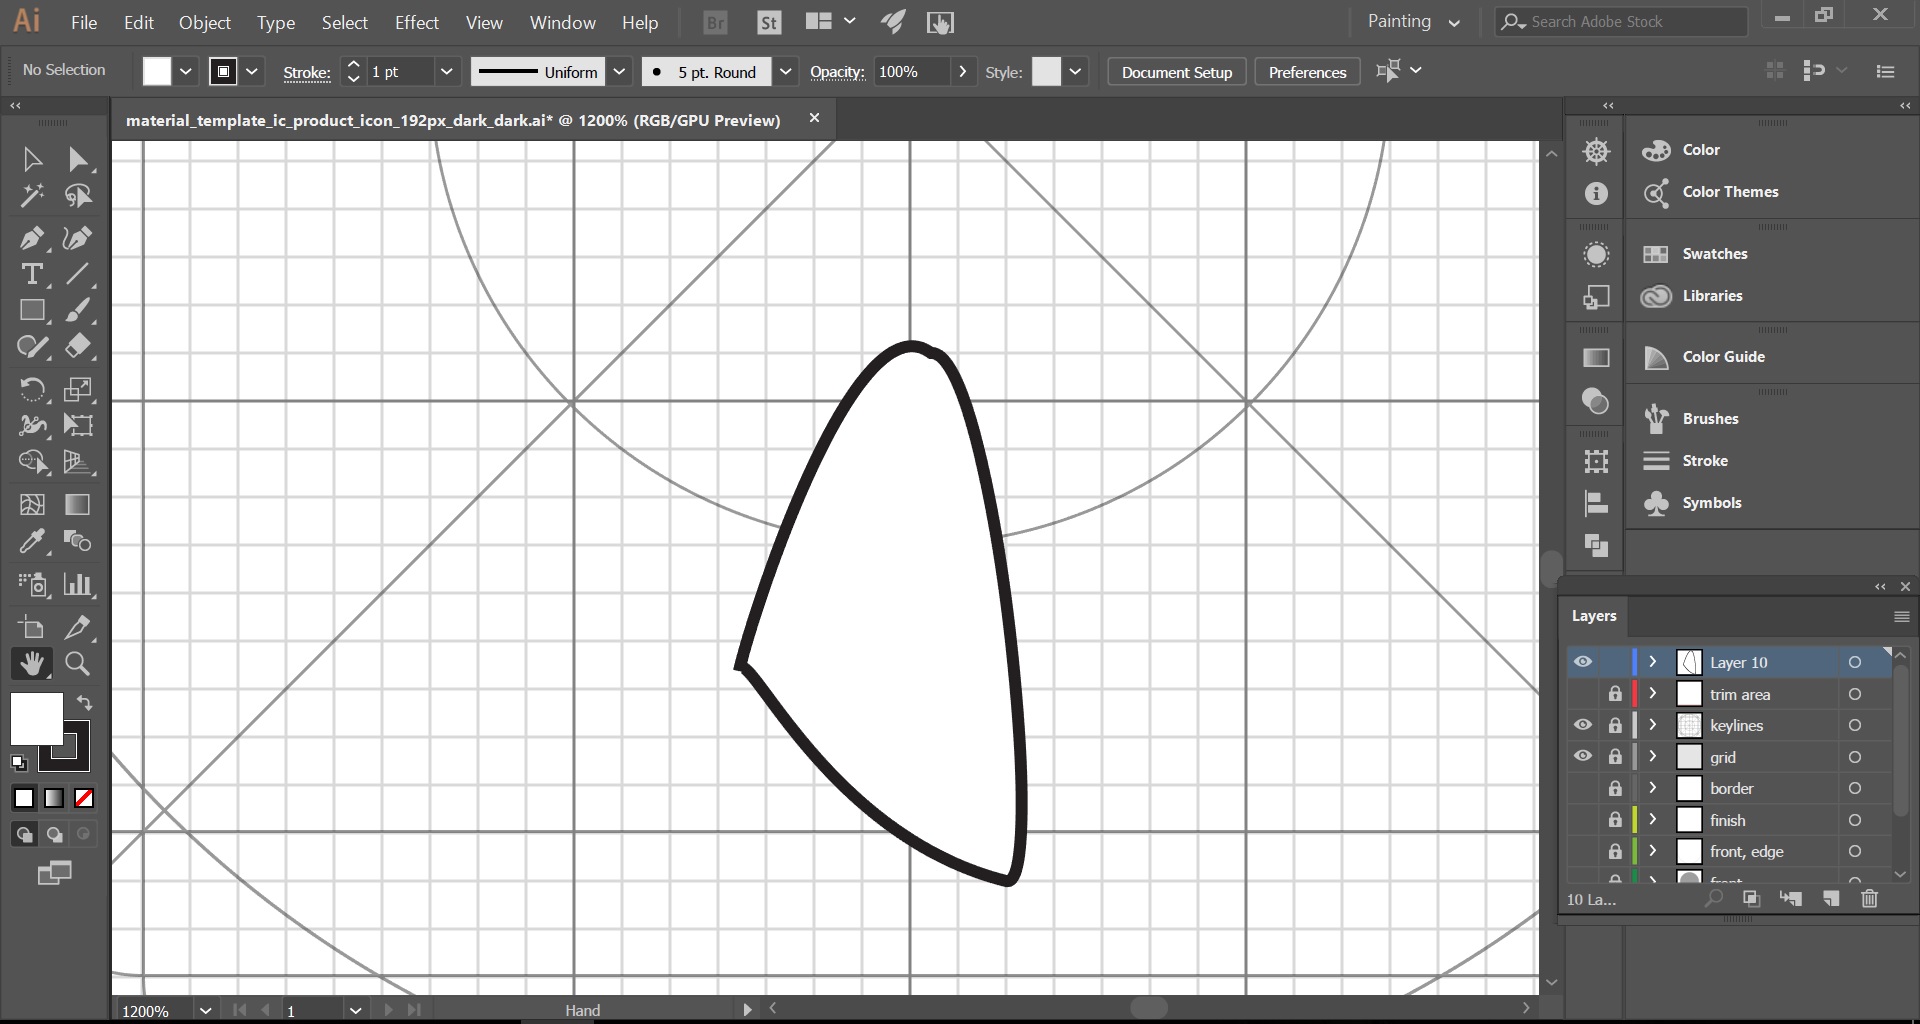Expand the keylines layer
This screenshot has height=1024, width=1920.
pos(1653,725)
